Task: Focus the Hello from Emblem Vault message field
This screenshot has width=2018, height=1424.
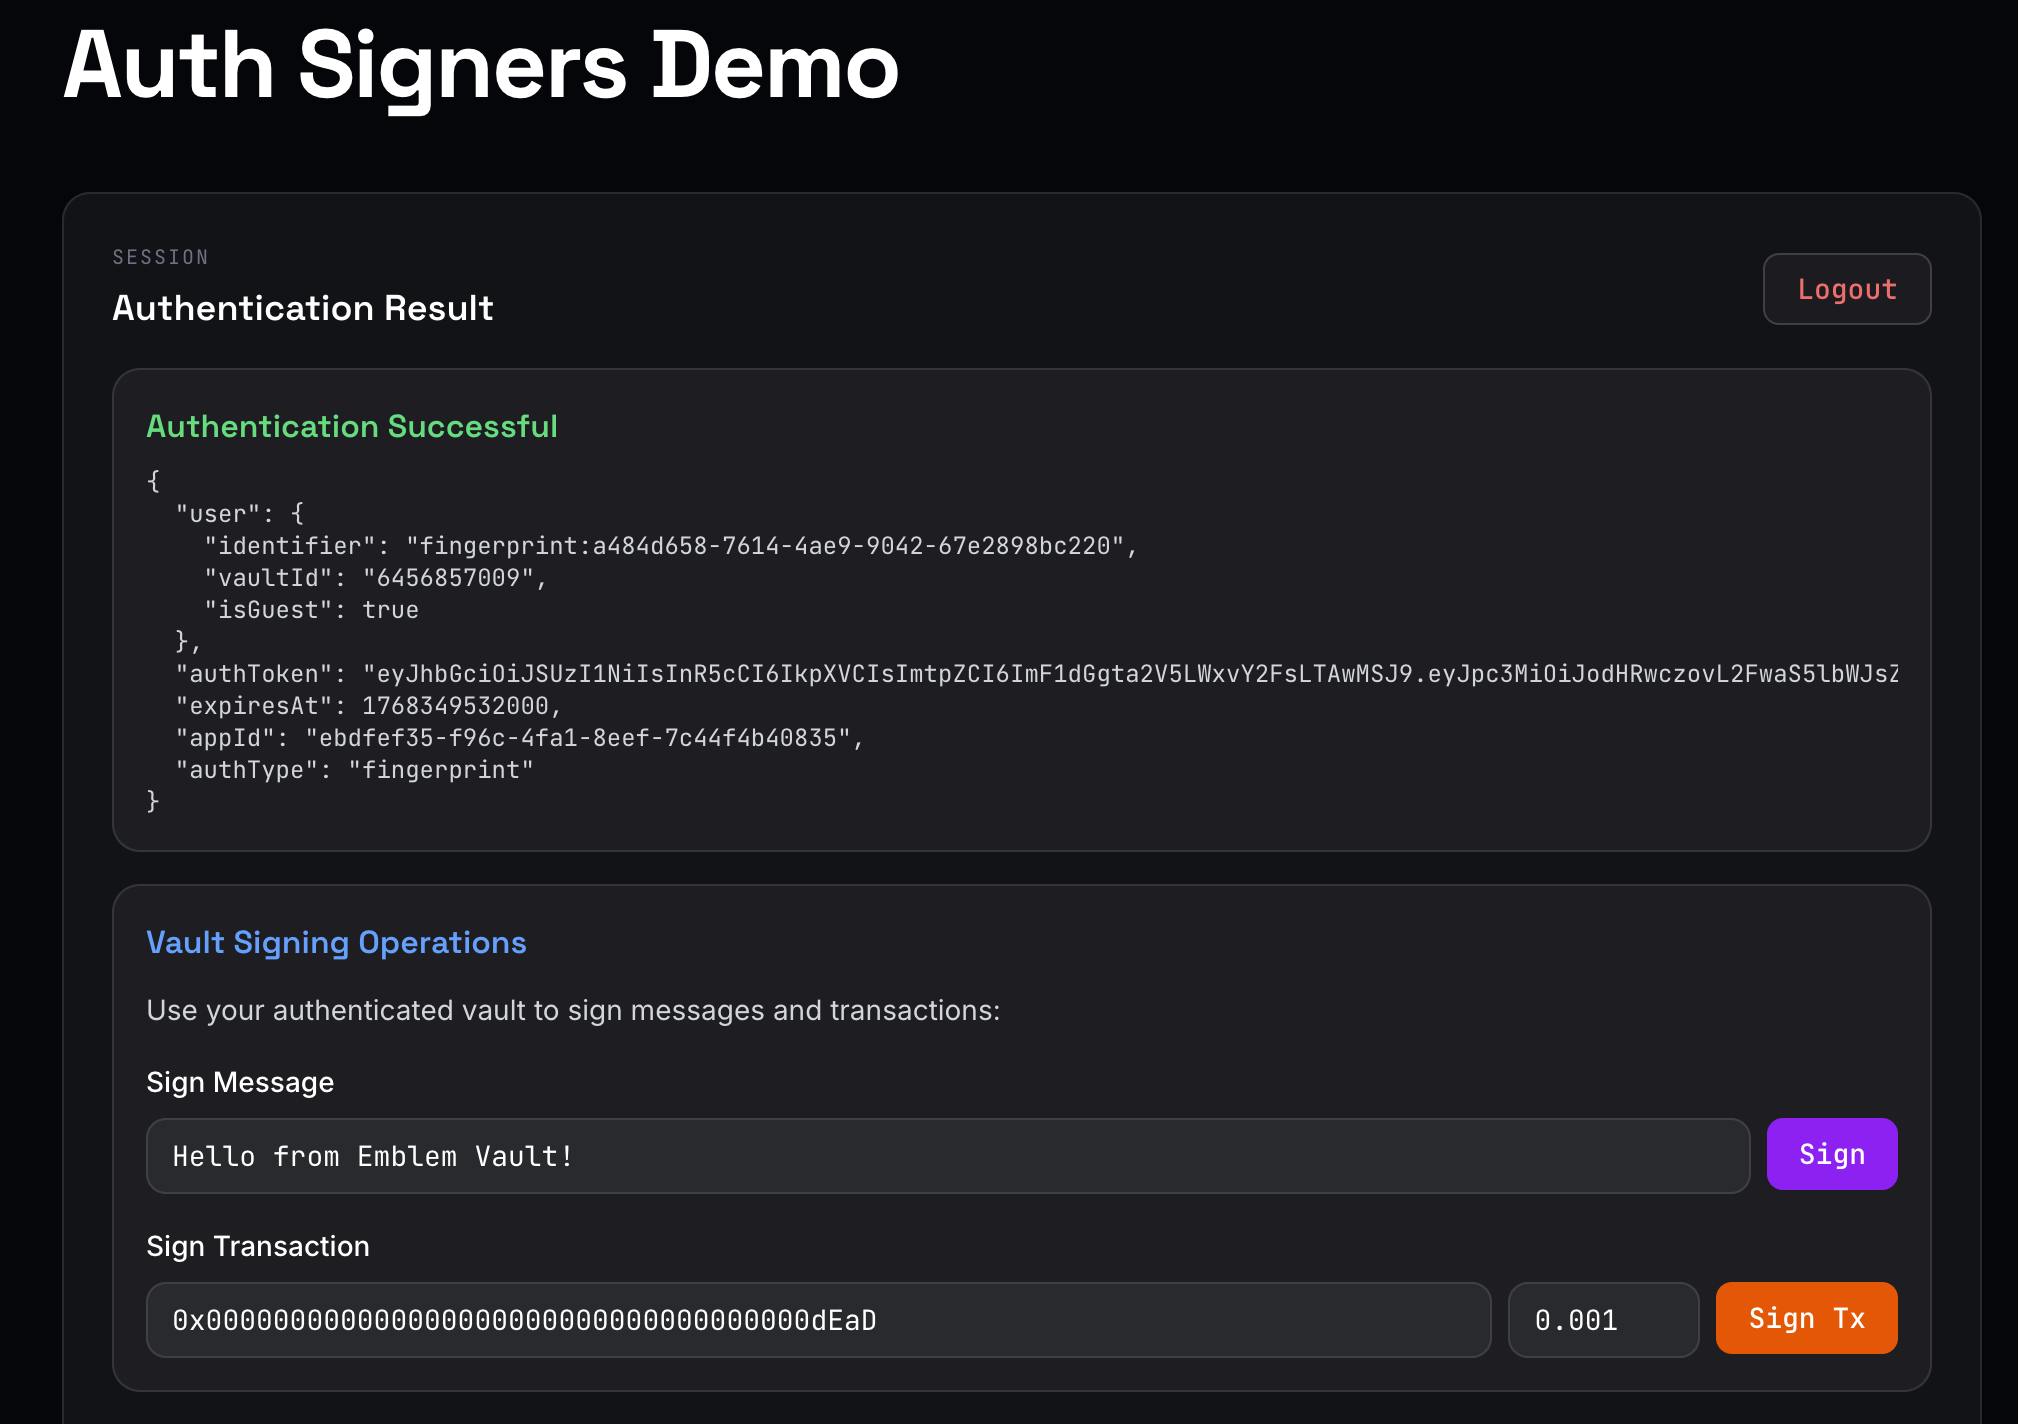Action: 947,1156
